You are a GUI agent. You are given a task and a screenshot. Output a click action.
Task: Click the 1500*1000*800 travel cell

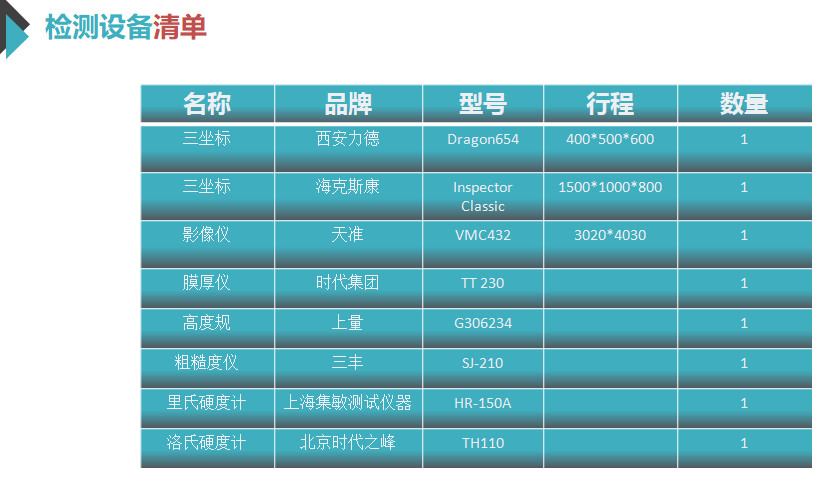610,187
